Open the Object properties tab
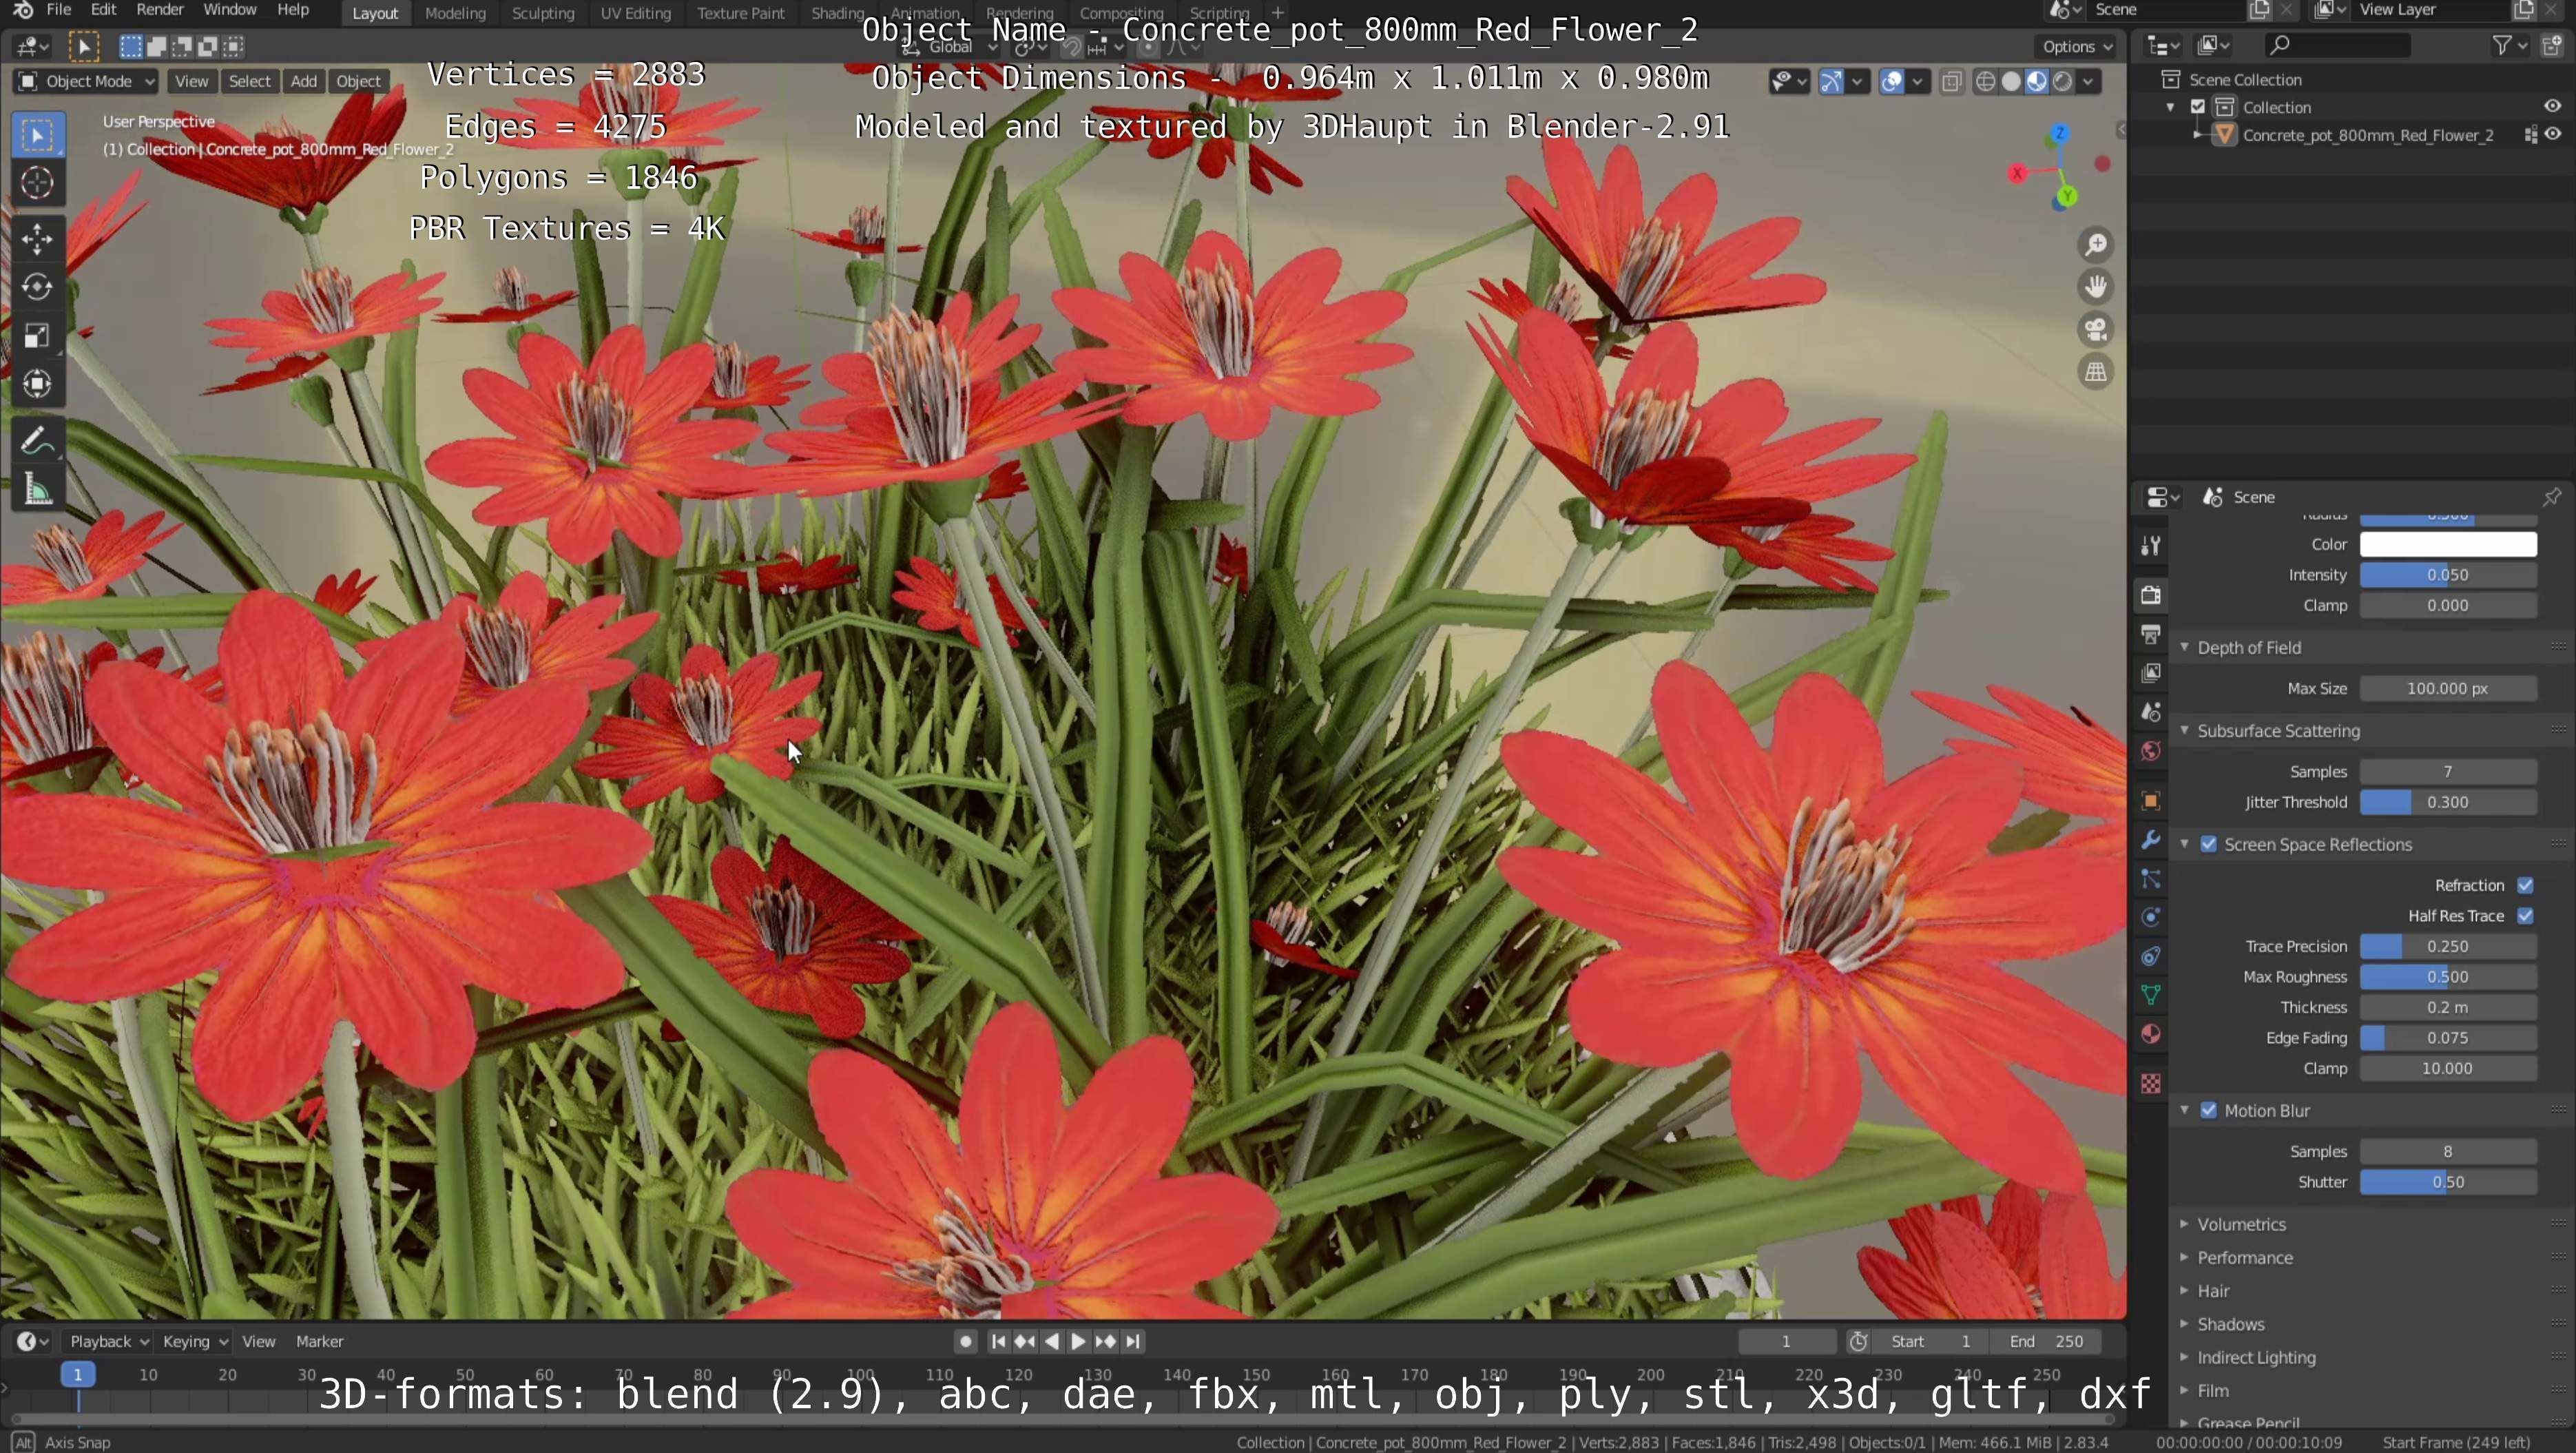Screen dimensions: 2576x1453 pyautogui.click(x=2151, y=801)
